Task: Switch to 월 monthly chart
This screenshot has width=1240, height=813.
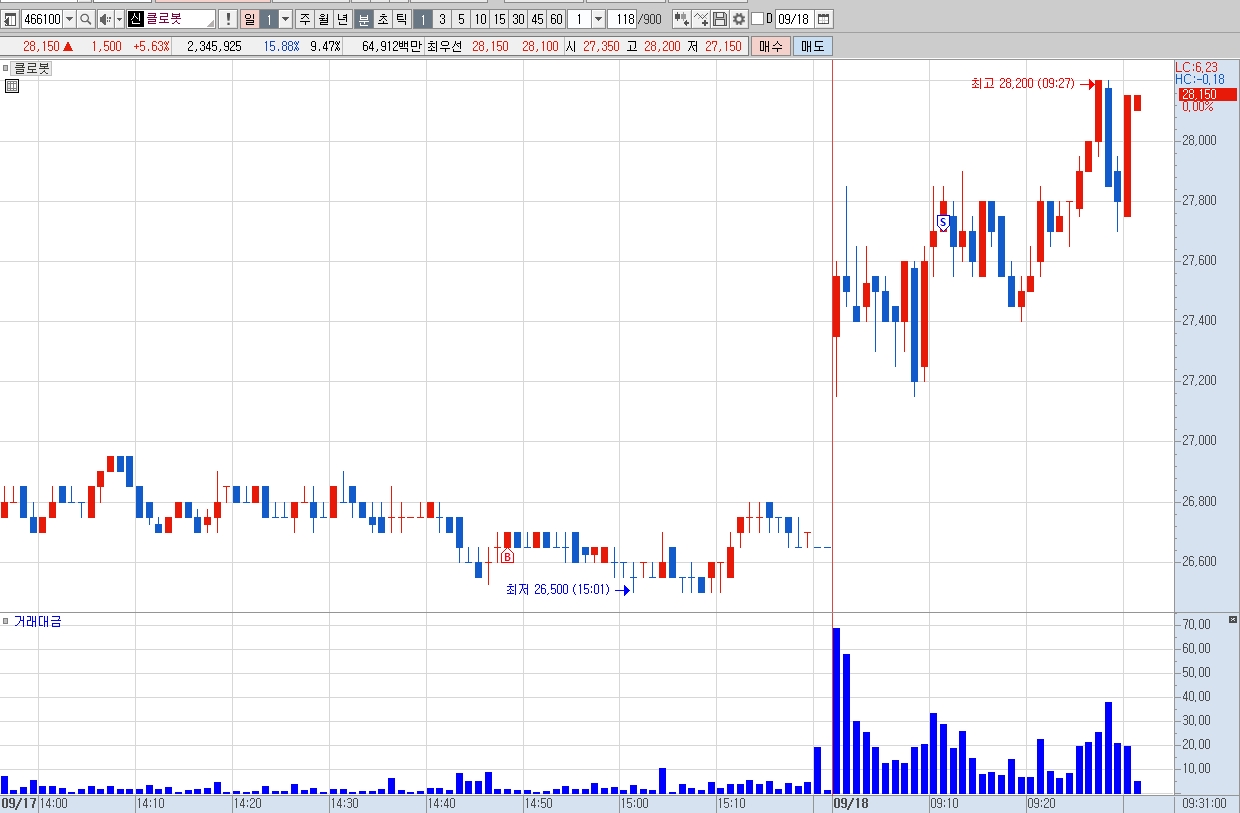Action: tap(324, 19)
